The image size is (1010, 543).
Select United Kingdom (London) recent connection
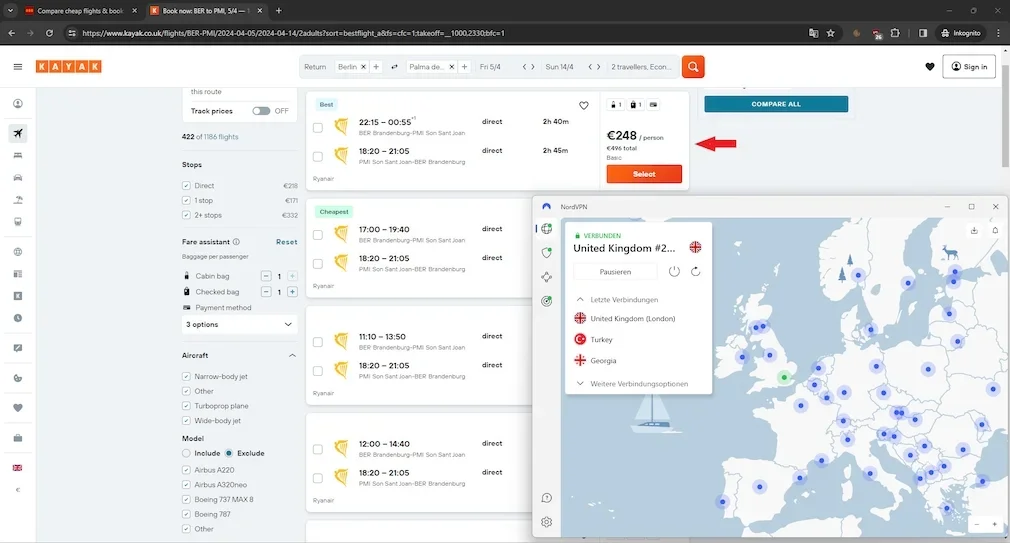pos(632,318)
